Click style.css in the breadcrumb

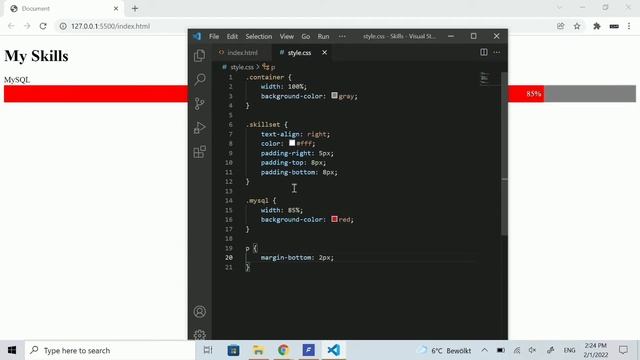(x=242, y=67)
